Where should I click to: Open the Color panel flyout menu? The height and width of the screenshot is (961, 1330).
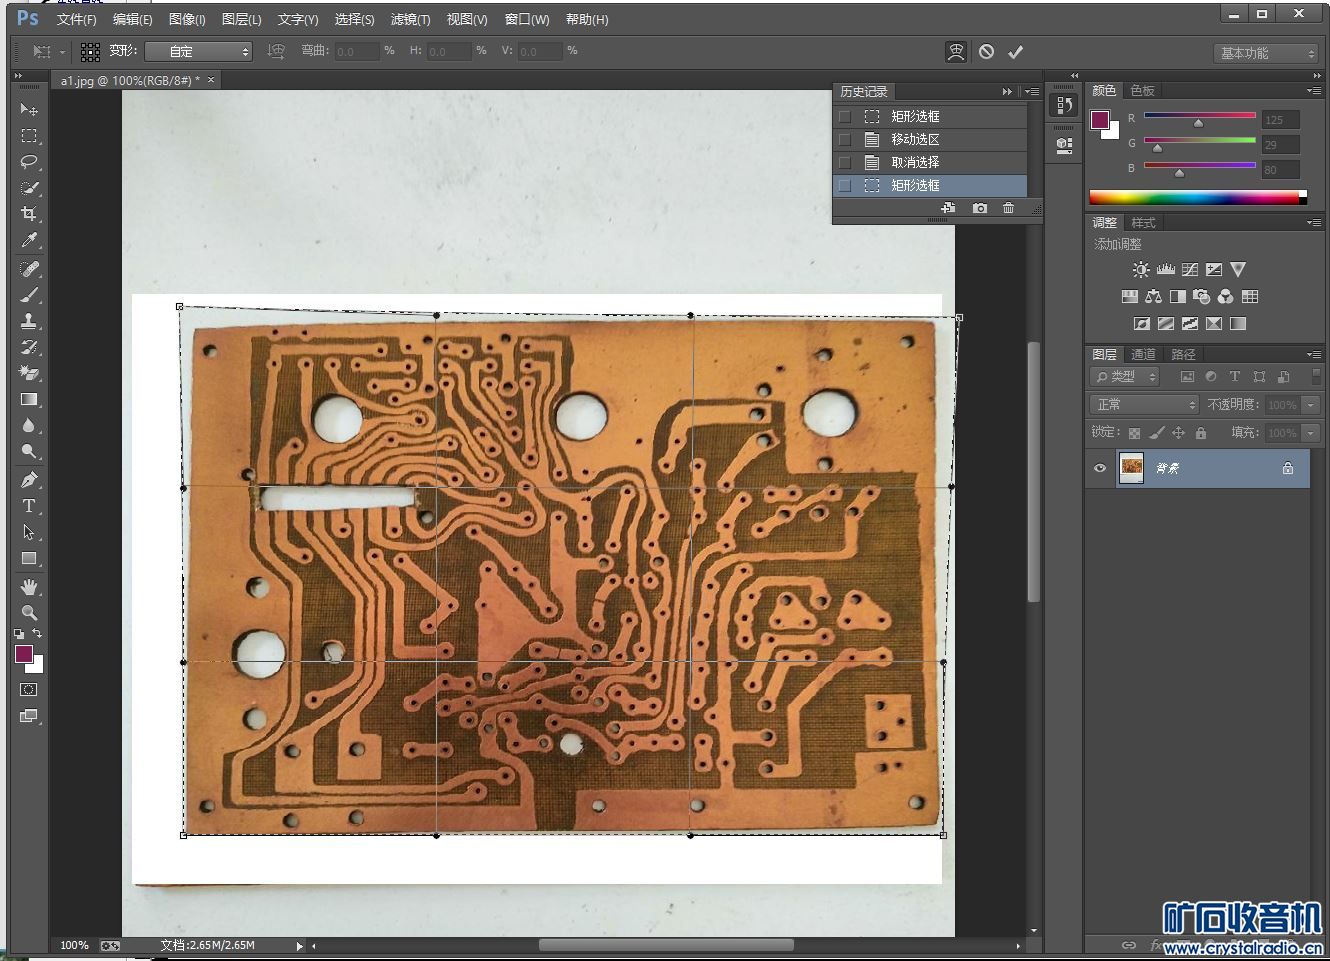1313,90
